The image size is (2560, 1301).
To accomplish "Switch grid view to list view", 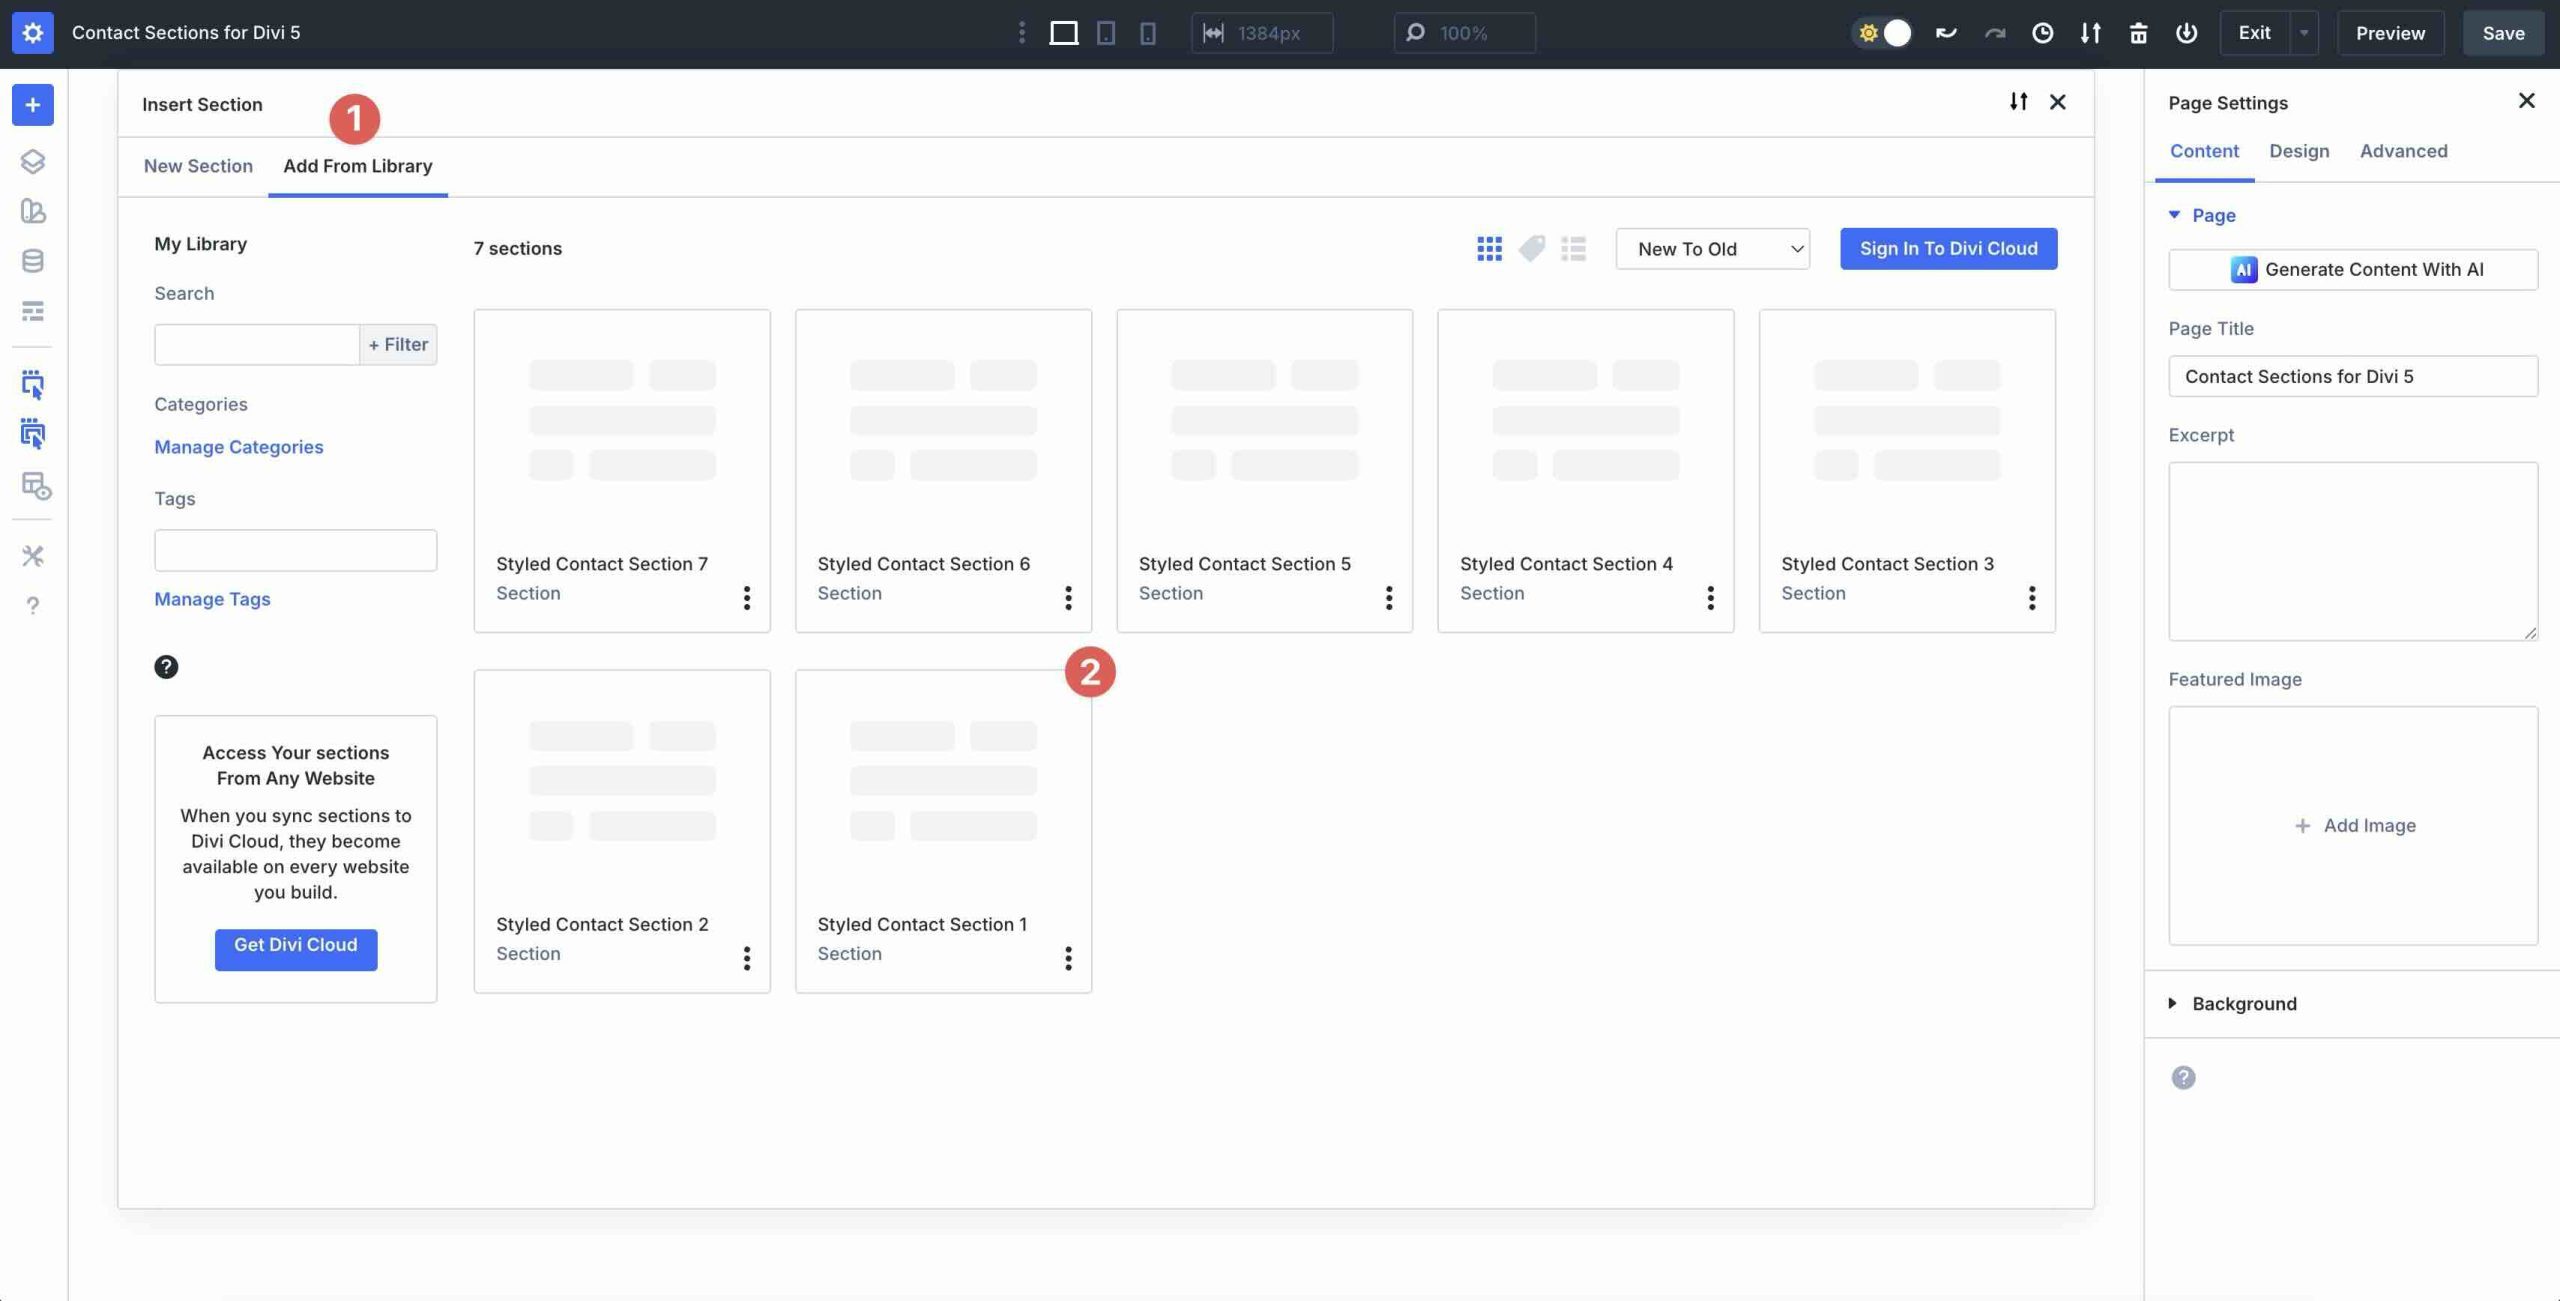I will [1573, 248].
